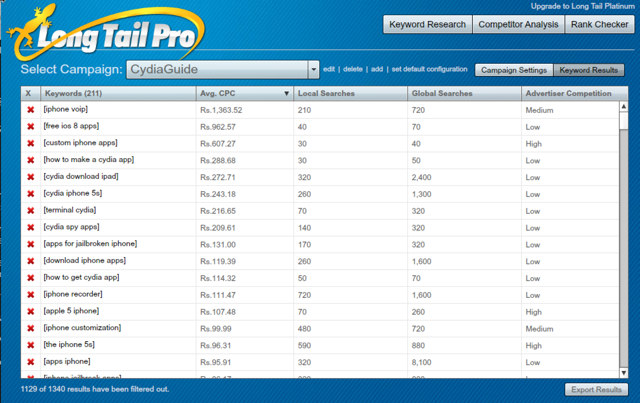Remove [how to make a cydia app] keyword
The width and height of the screenshot is (640, 403).
click(31, 160)
